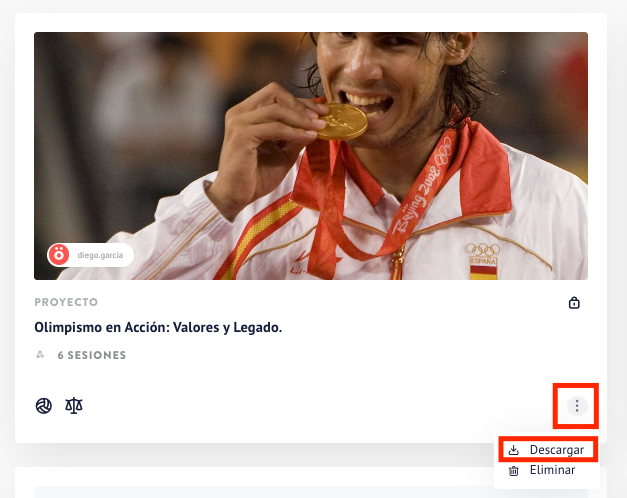Click the sessions icon beside 6 SESIONES
The image size is (627, 498).
(40, 354)
